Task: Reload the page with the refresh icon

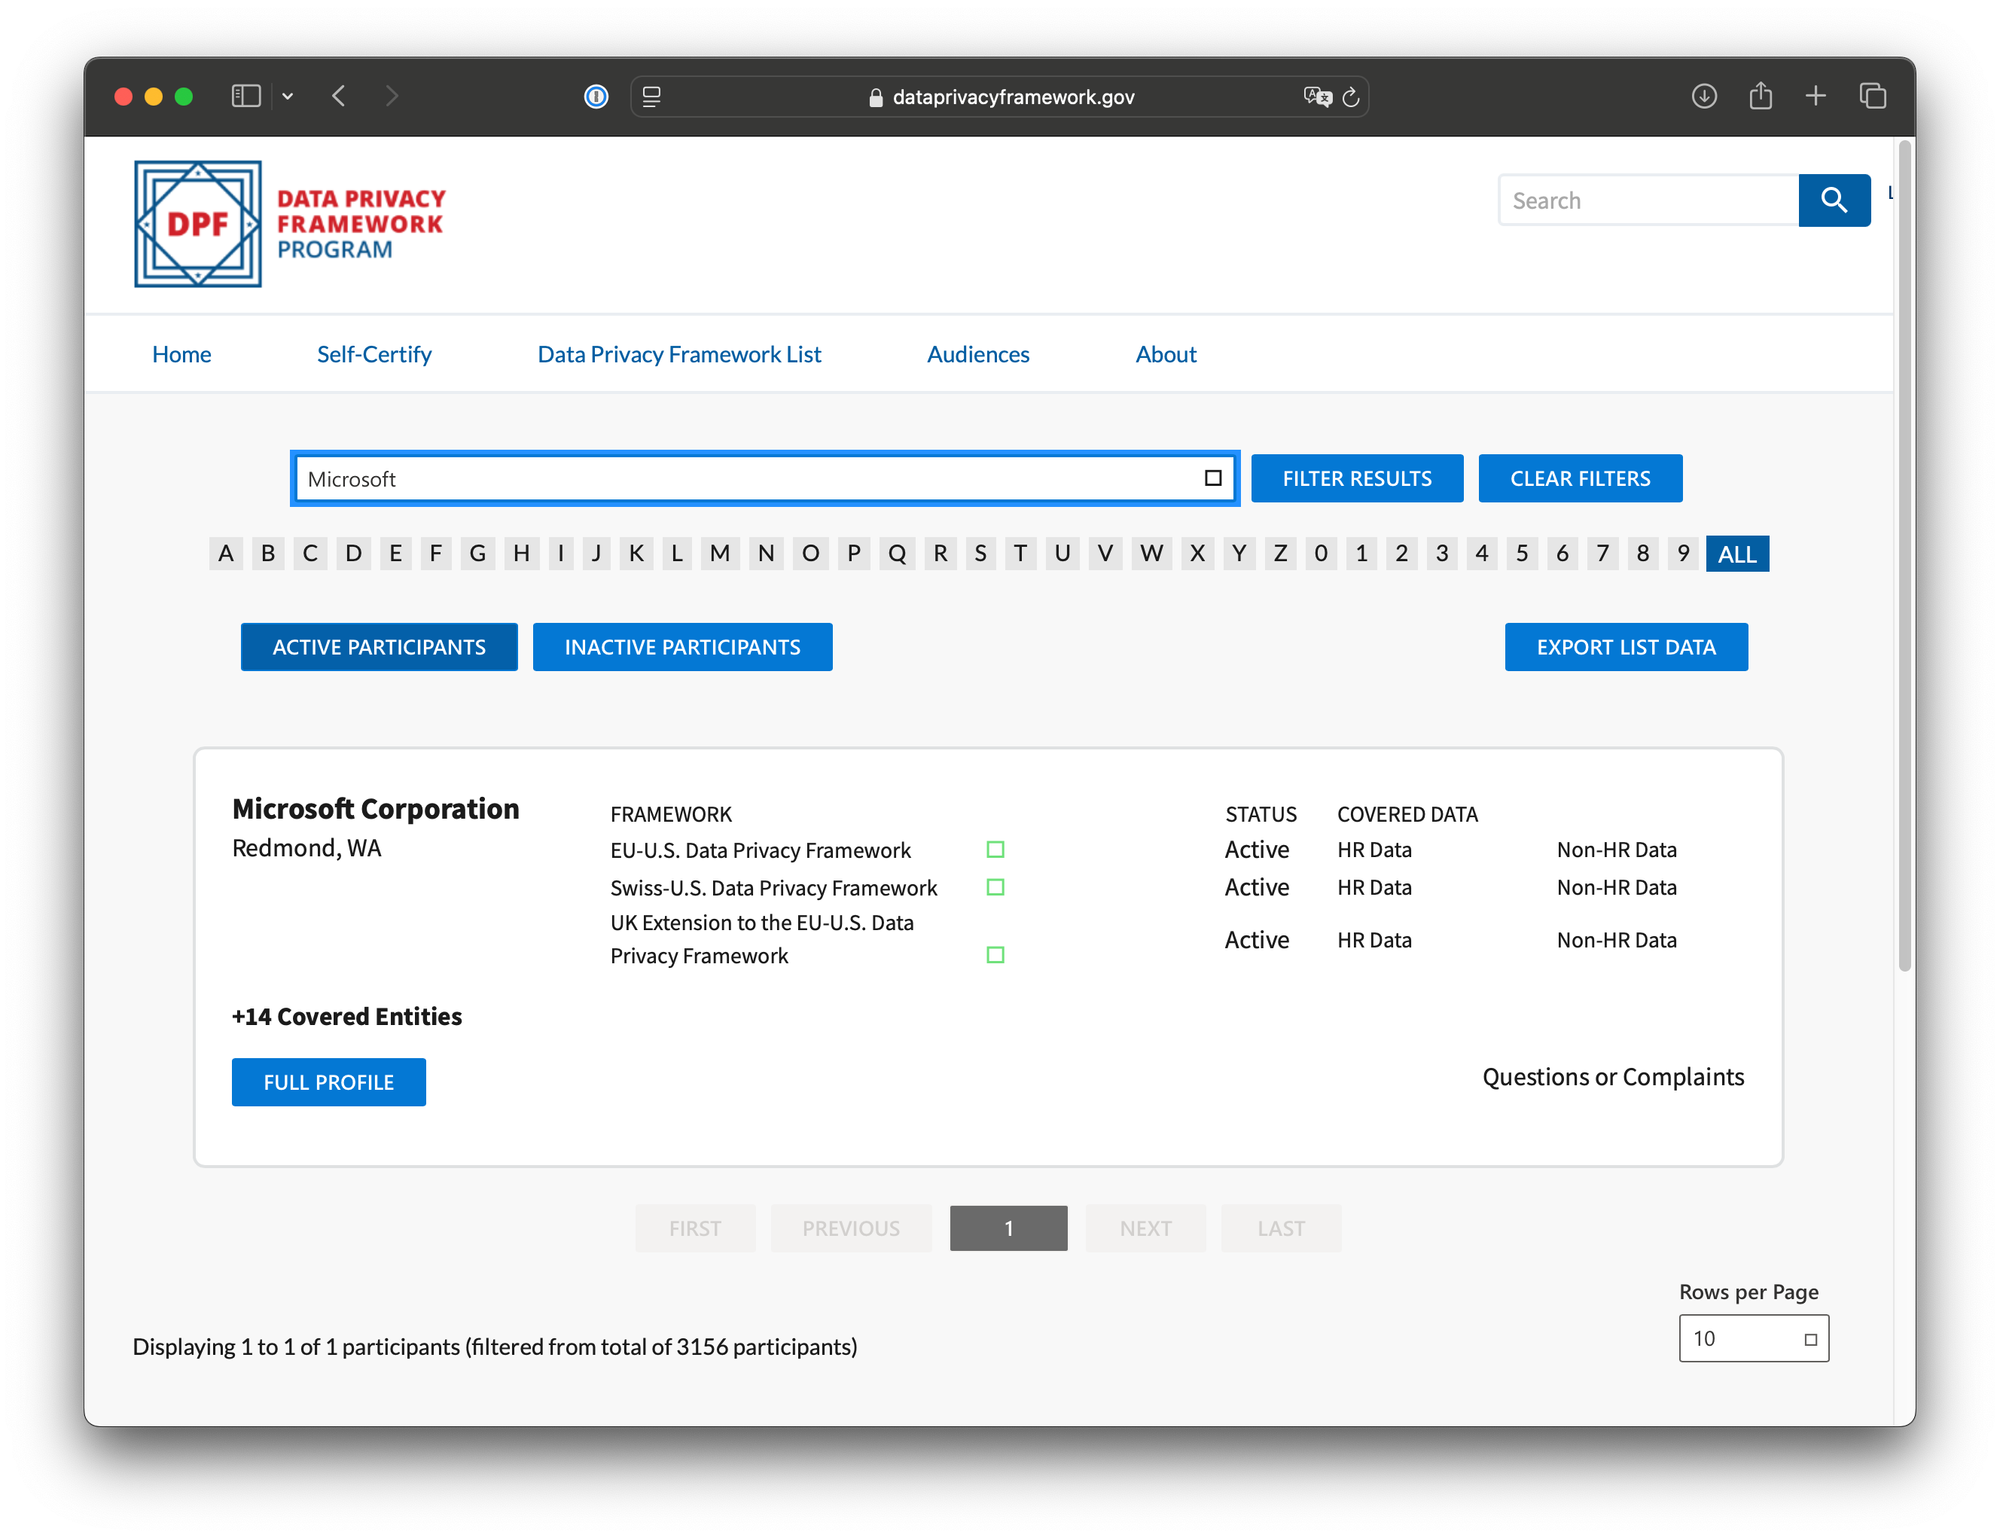Action: (x=1351, y=96)
